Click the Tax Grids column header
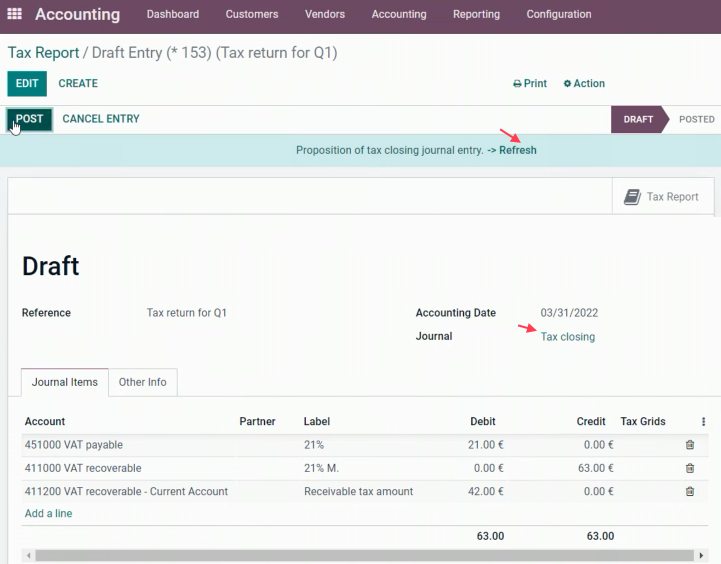 643,422
